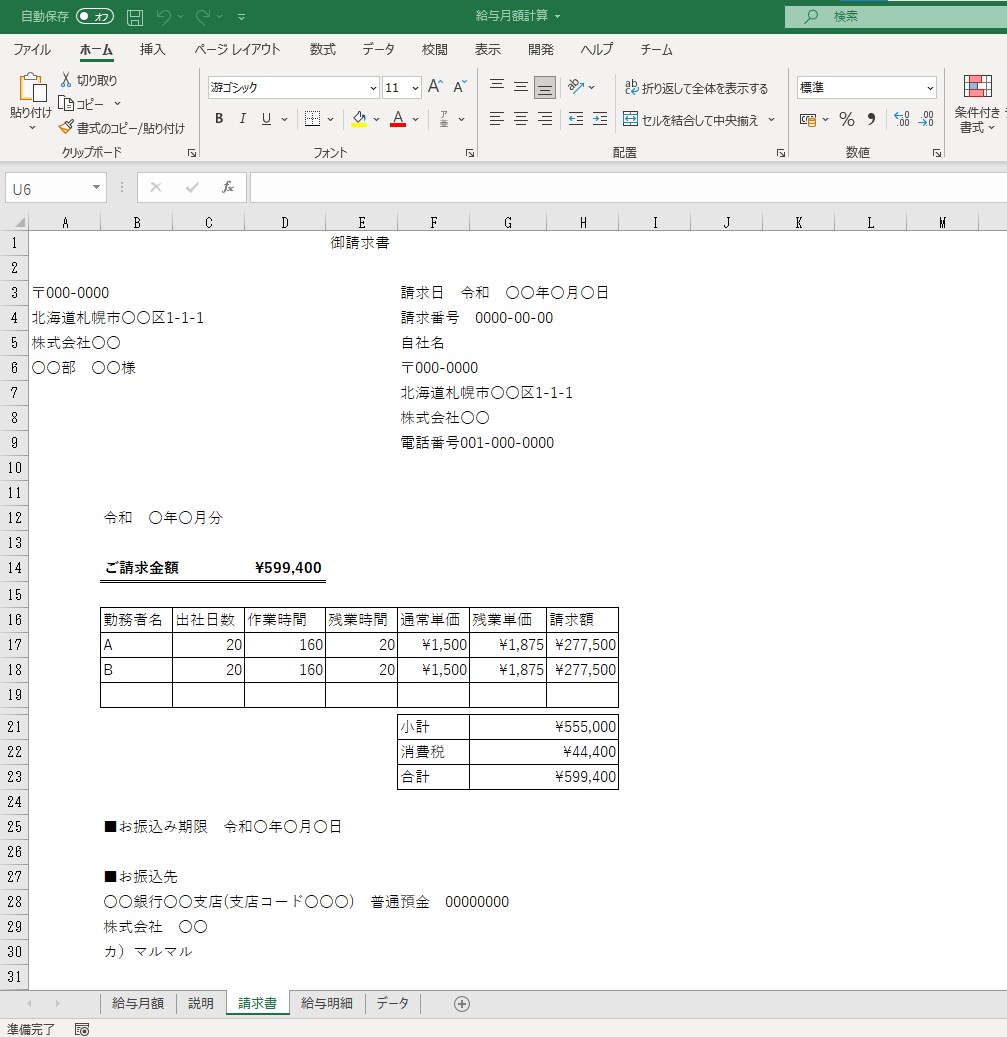Click the align right icon

click(545, 119)
